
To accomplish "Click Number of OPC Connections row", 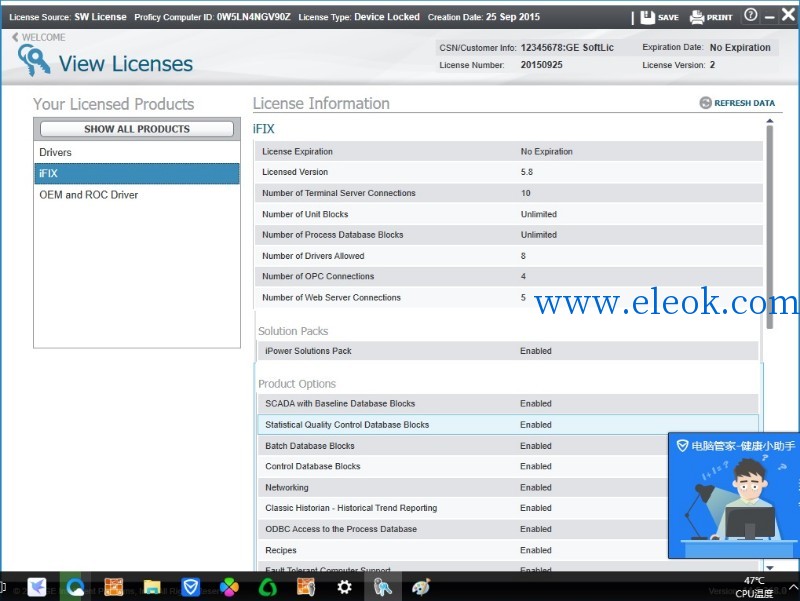I will coord(508,276).
